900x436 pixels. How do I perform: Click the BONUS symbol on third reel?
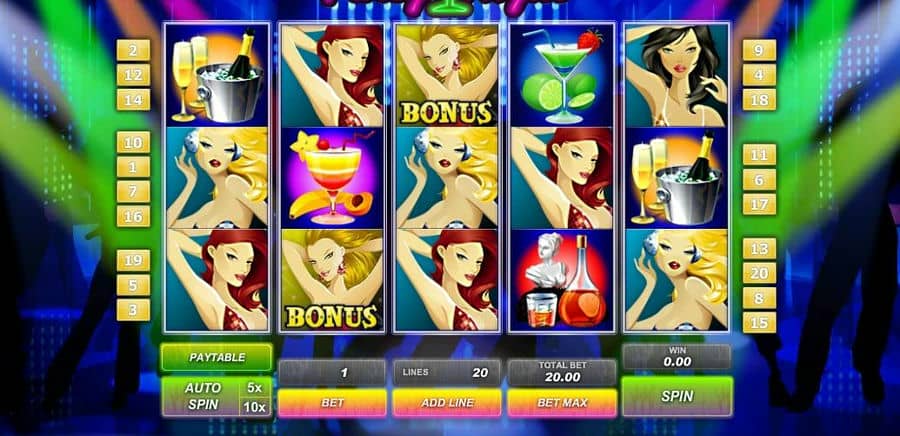447,75
